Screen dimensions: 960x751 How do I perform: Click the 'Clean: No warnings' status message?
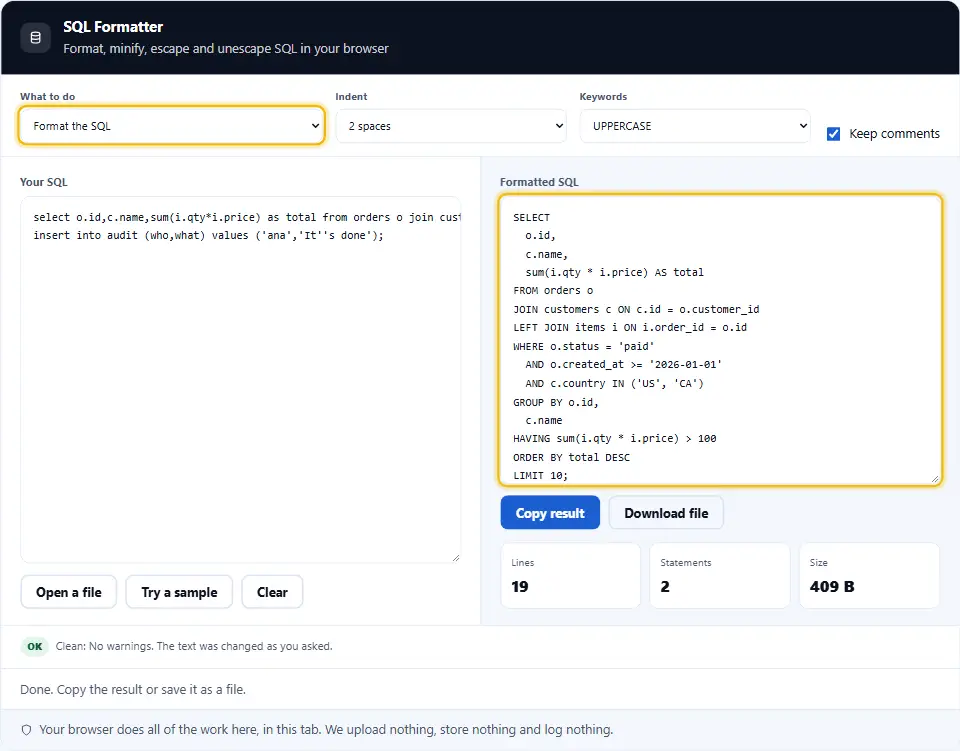point(194,646)
